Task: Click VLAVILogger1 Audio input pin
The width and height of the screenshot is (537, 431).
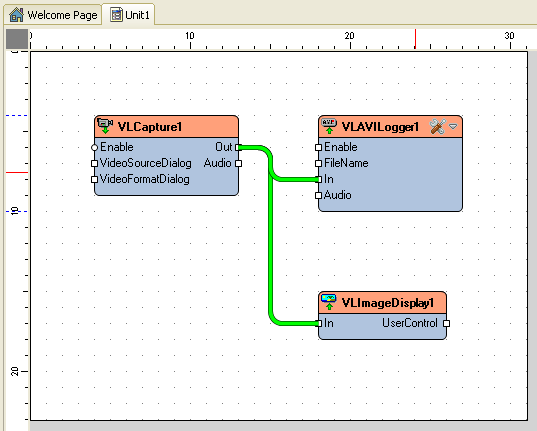Action: [x=319, y=195]
